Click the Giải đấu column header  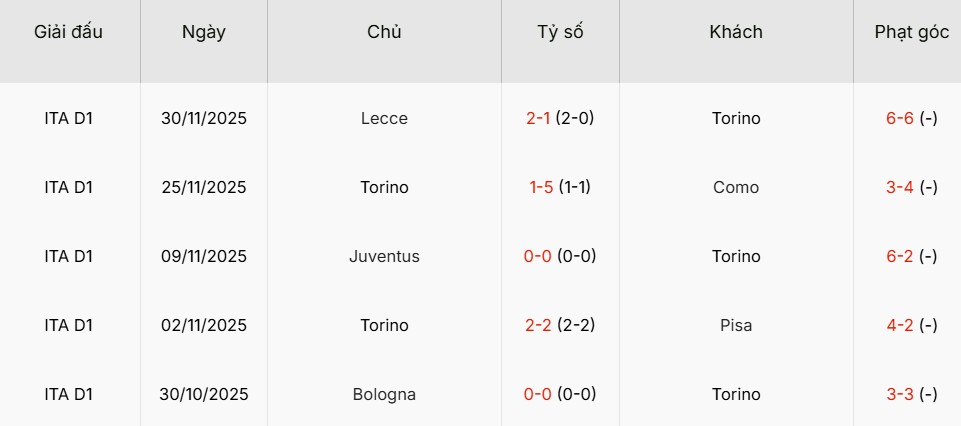(69, 32)
